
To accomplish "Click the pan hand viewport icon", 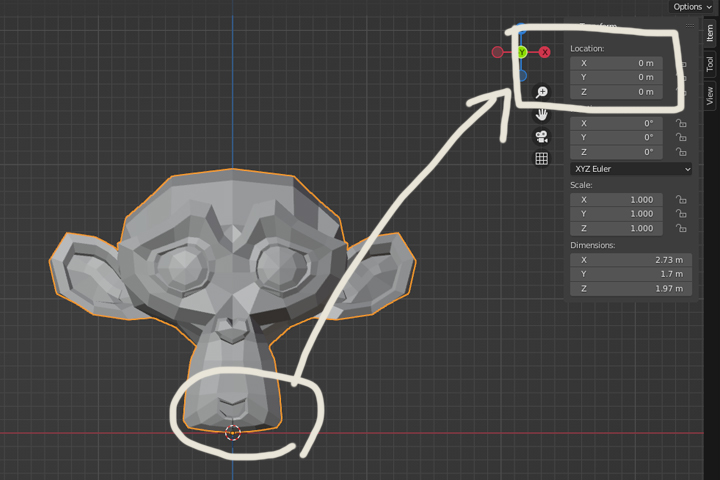I will (x=542, y=114).
